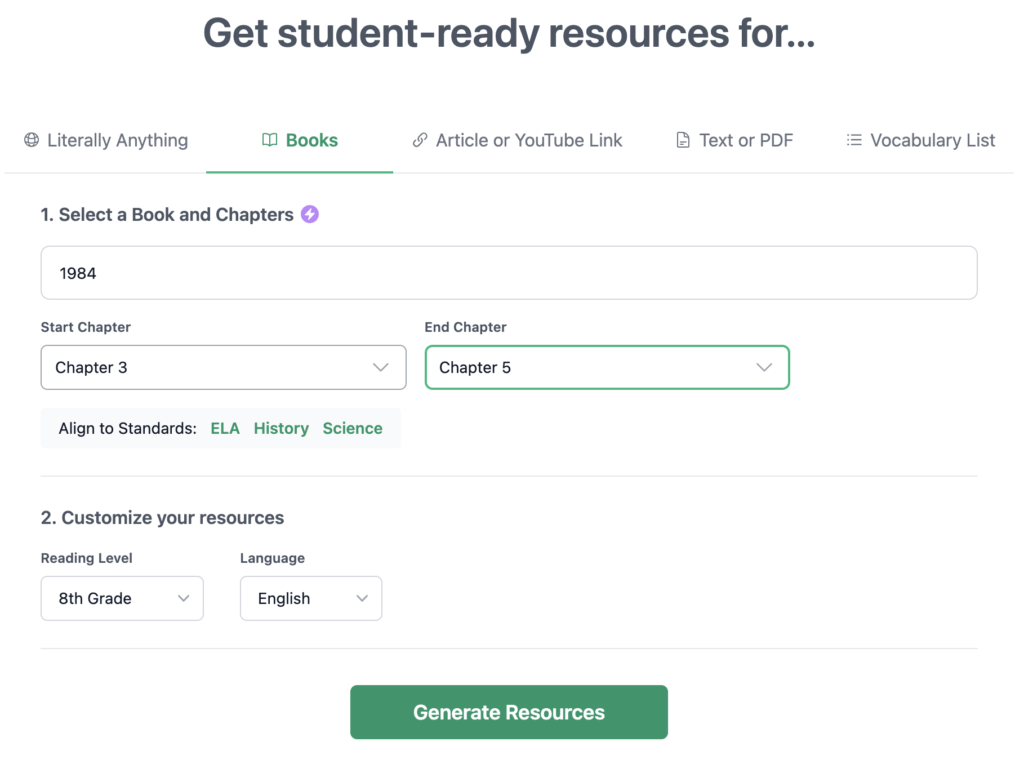Open the Language dropdown
Viewport: 1024px width, 773px height.
pyautogui.click(x=311, y=598)
